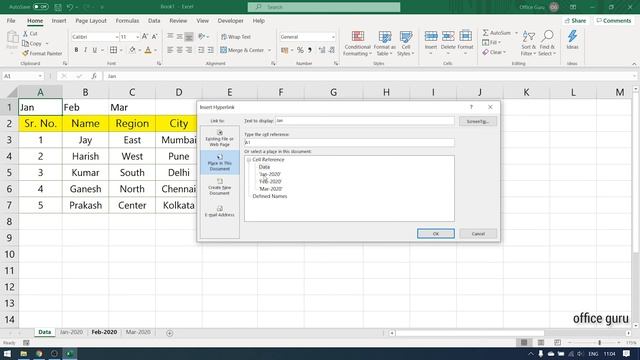This screenshot has width=640, height=360.
Task: Open the number format dropdown
Action: [x=333, y=37]
